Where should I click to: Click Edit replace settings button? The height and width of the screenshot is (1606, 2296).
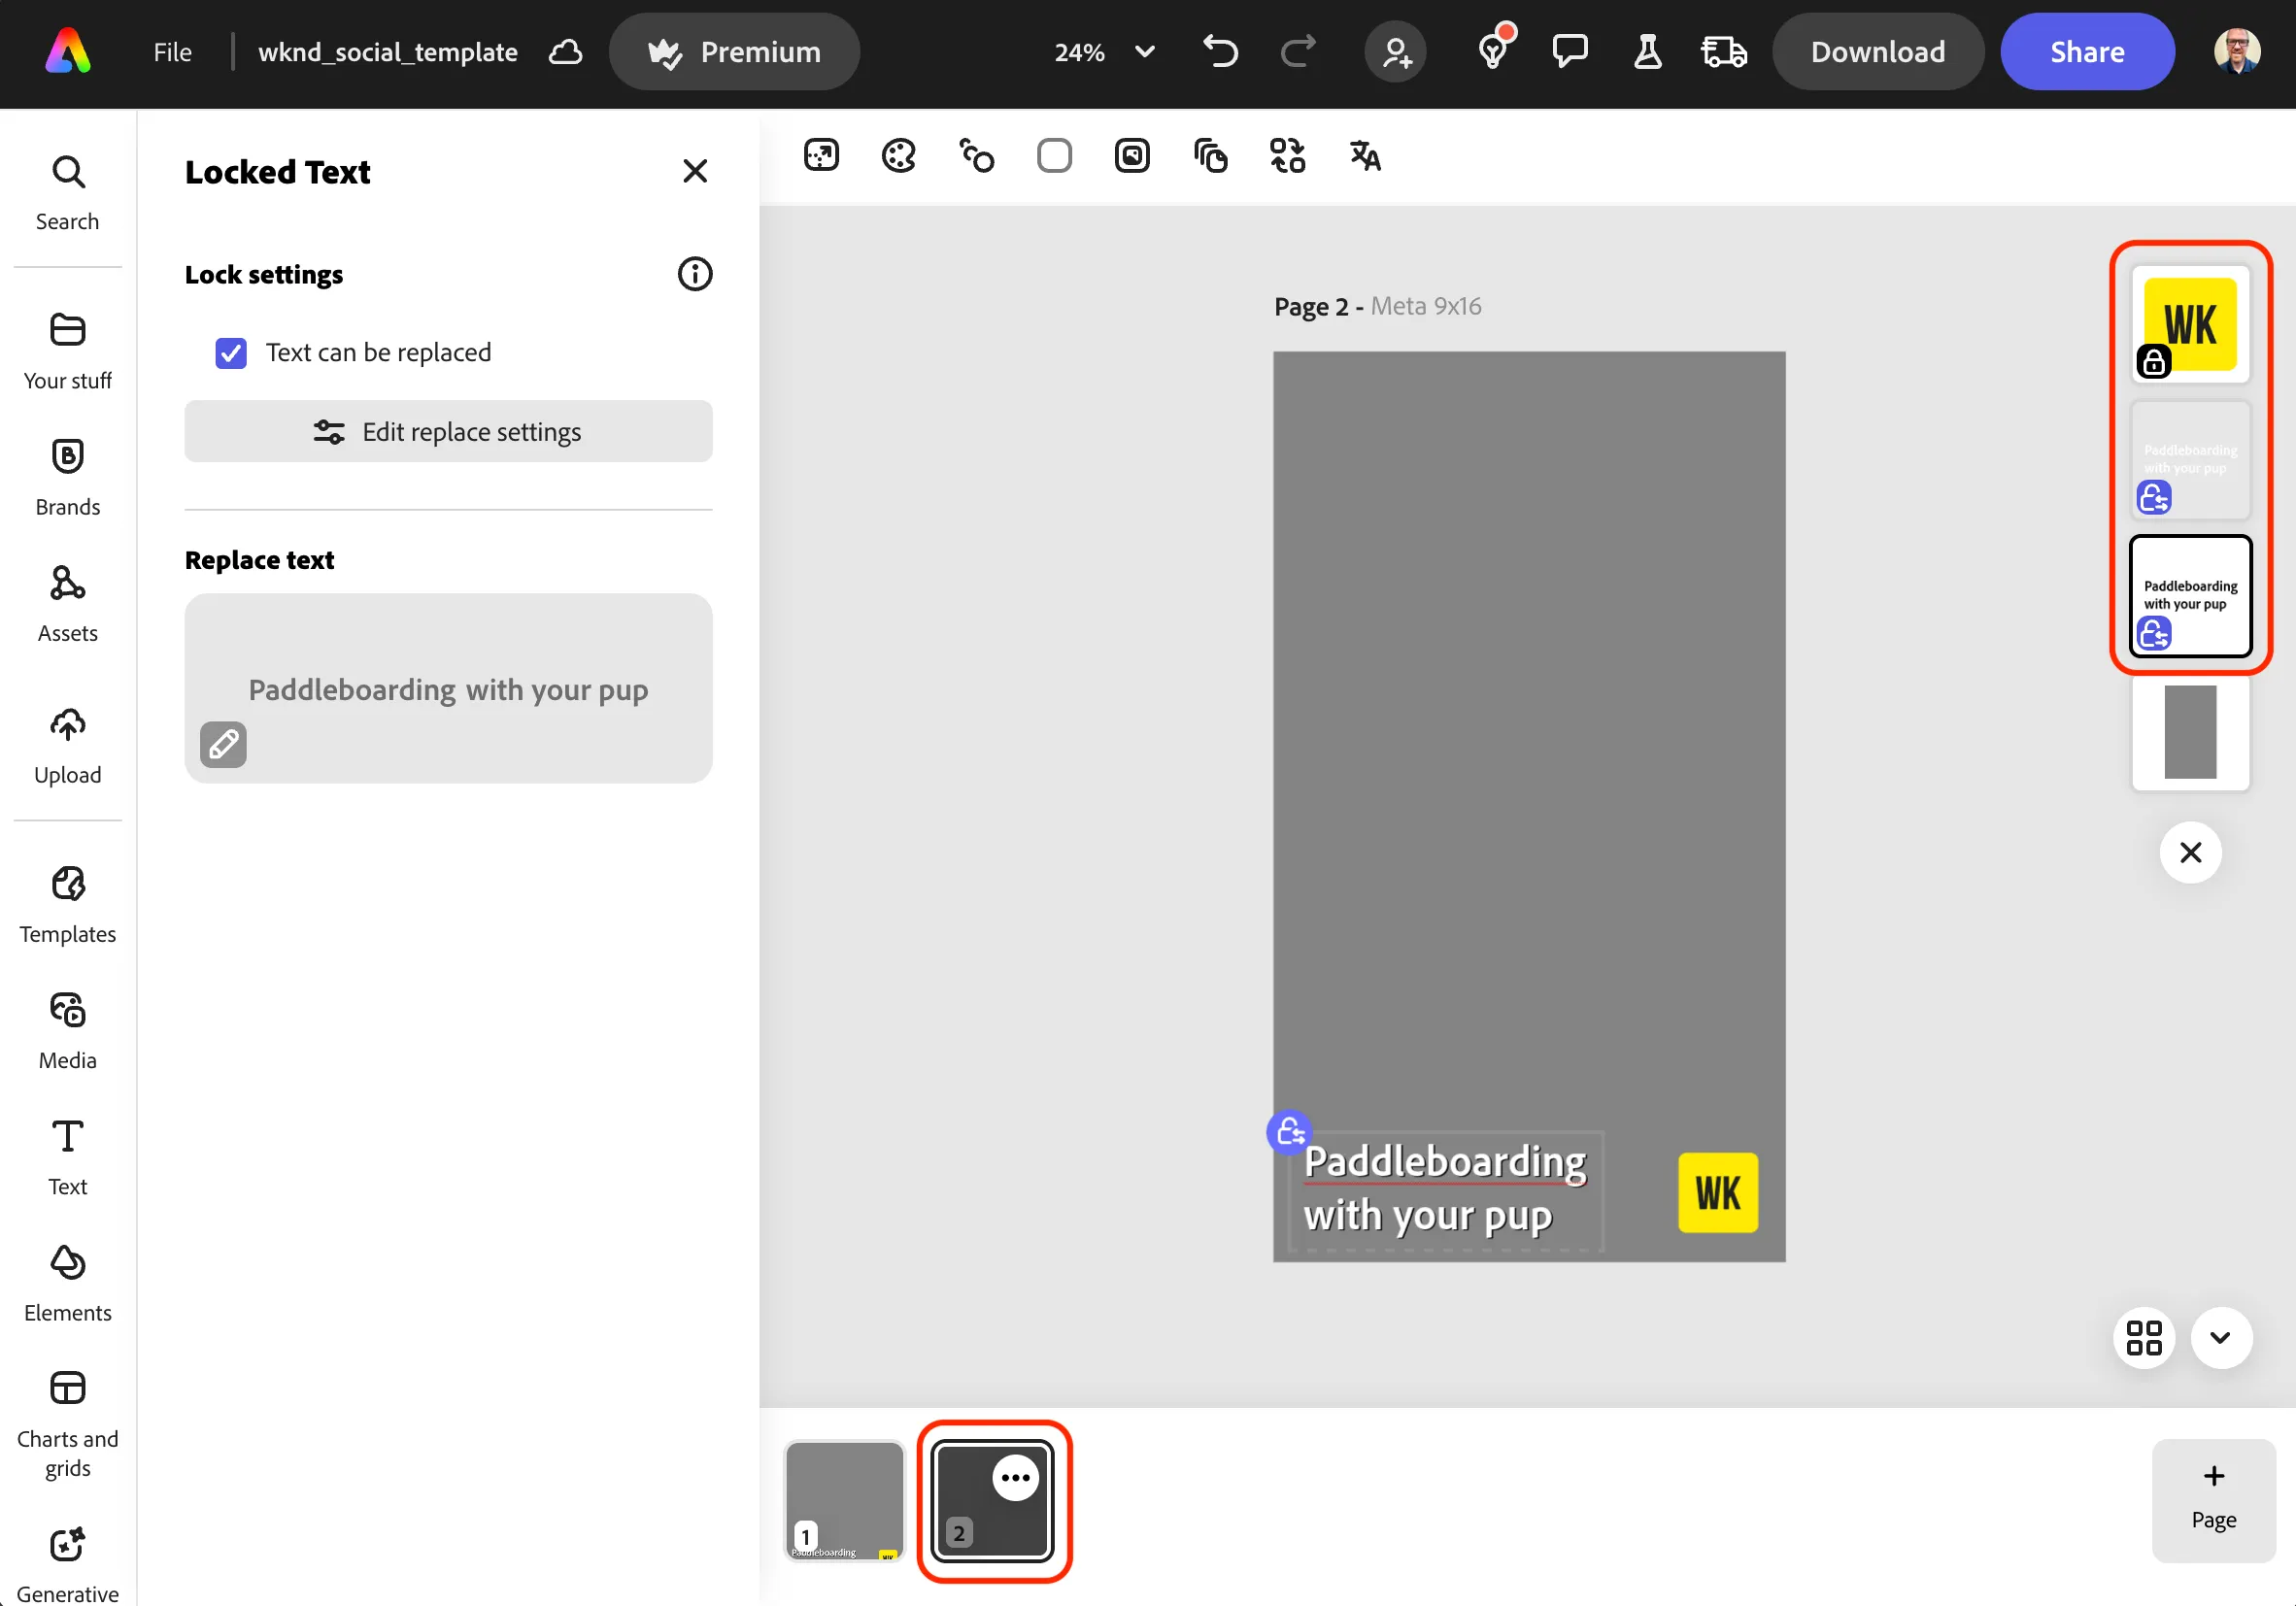click(448, 432)
